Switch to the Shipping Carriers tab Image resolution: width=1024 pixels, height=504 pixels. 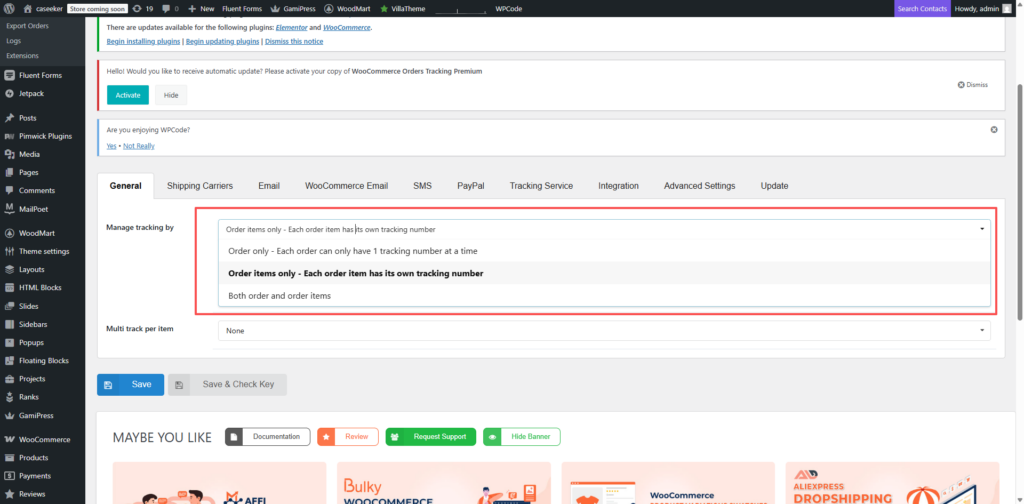[200, 186]
